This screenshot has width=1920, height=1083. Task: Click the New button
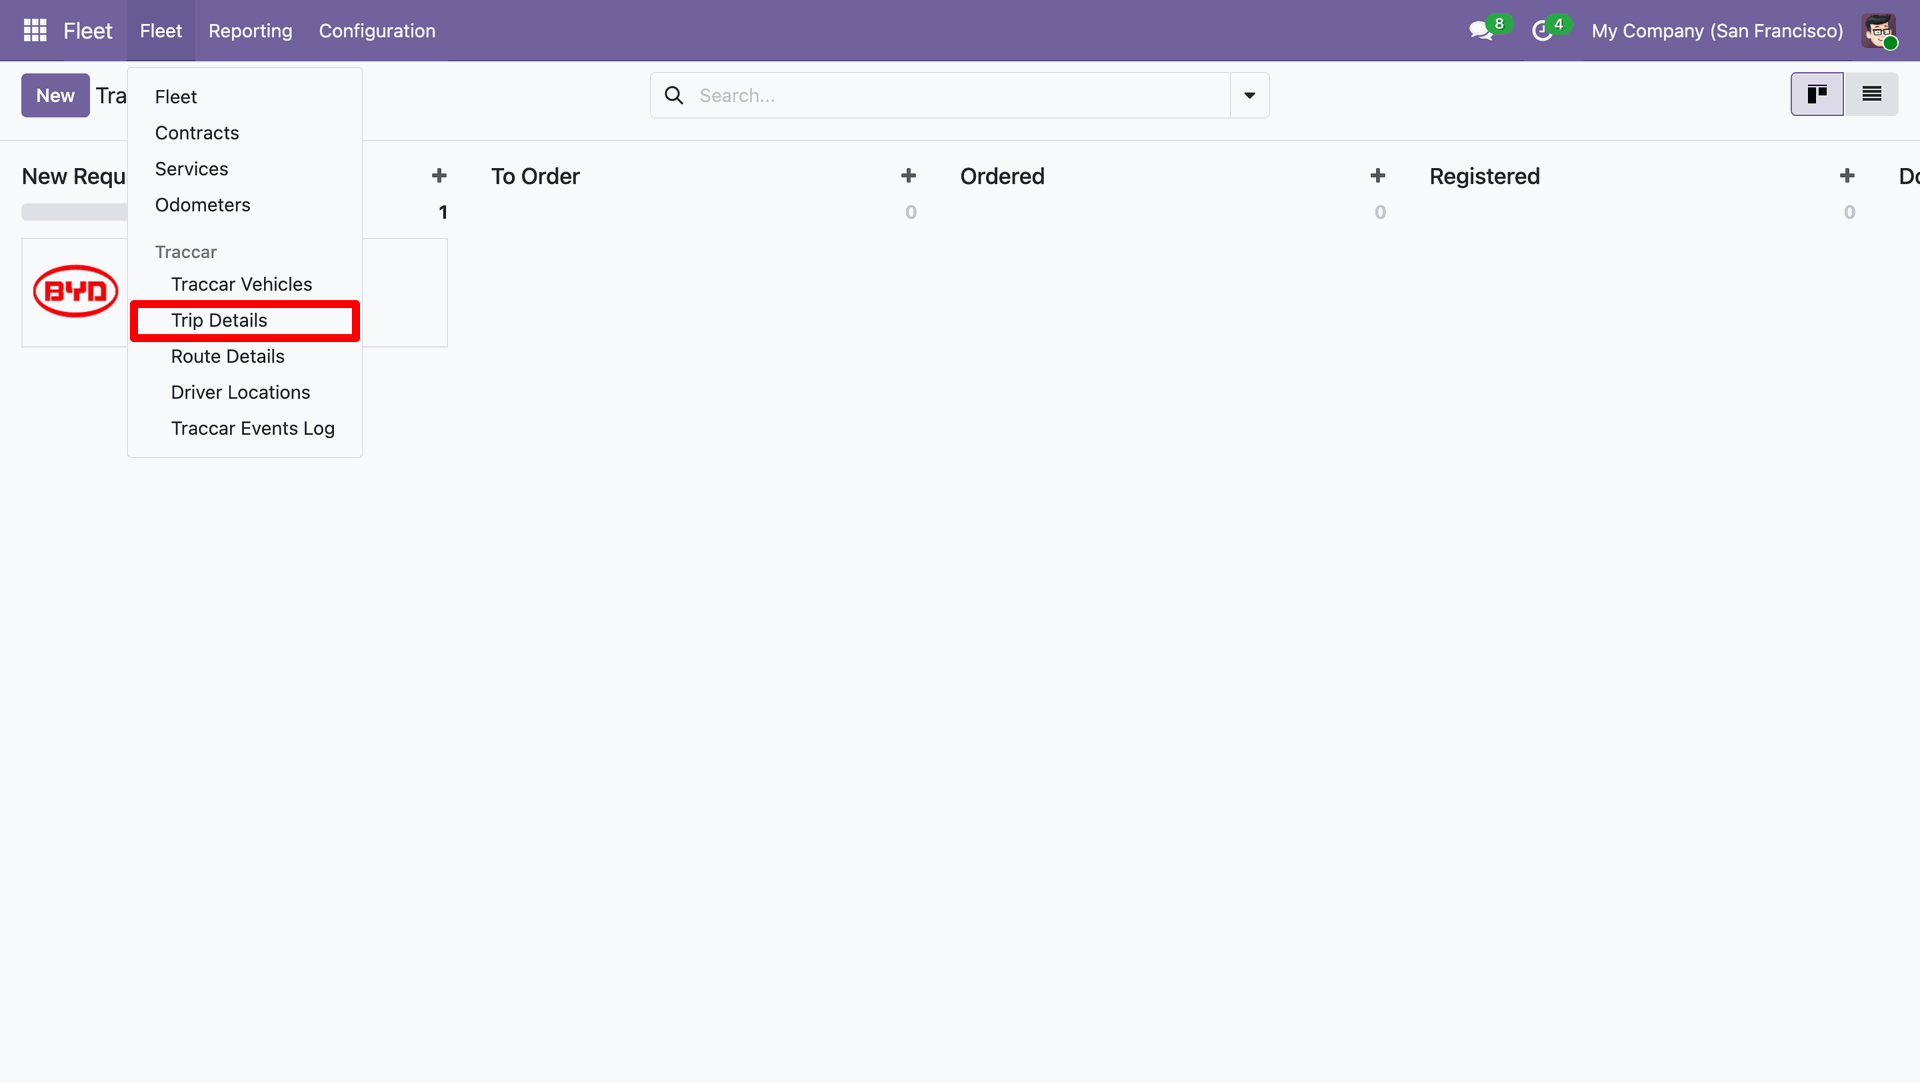coord(55,95)
